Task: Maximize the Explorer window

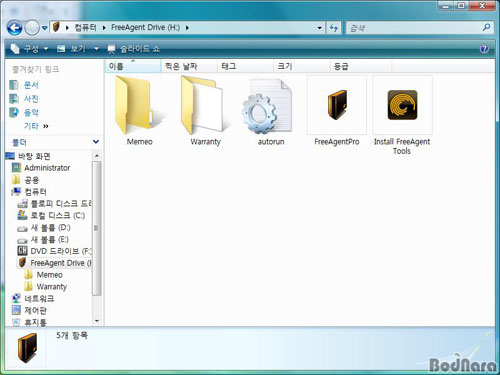Action: [461, 6]
